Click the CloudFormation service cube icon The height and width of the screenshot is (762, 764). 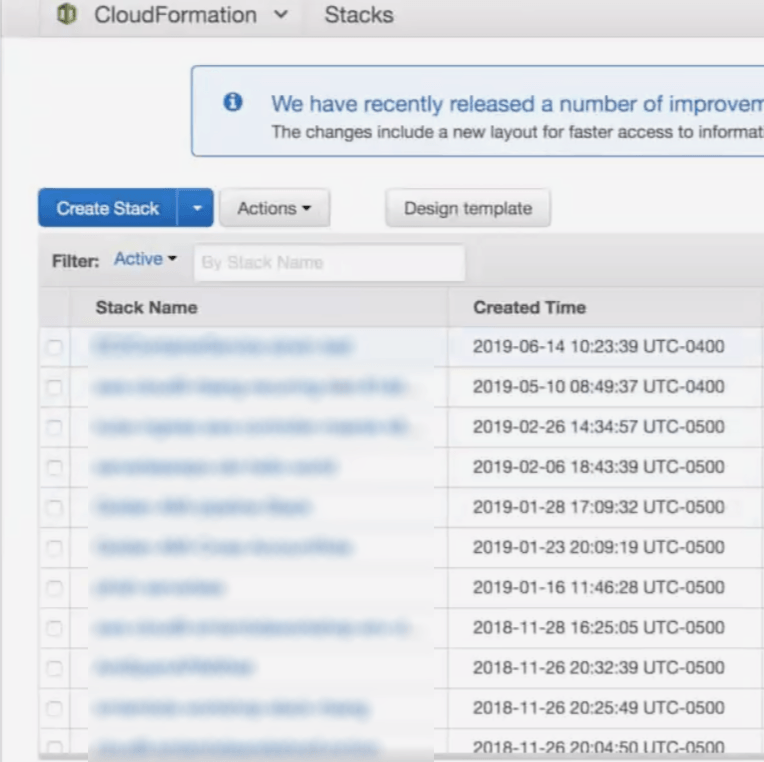click(67, 15)
